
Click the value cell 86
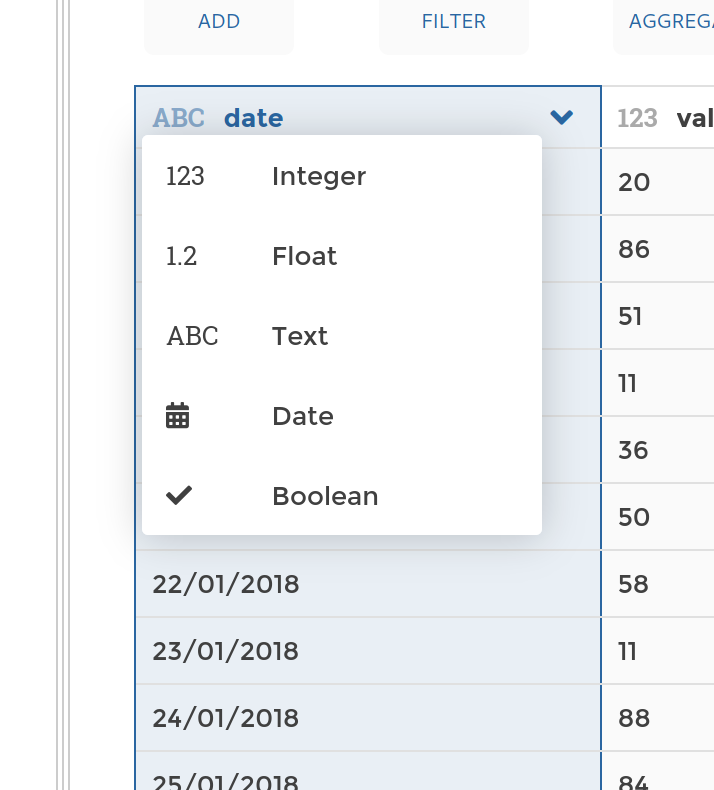(658, 249)
